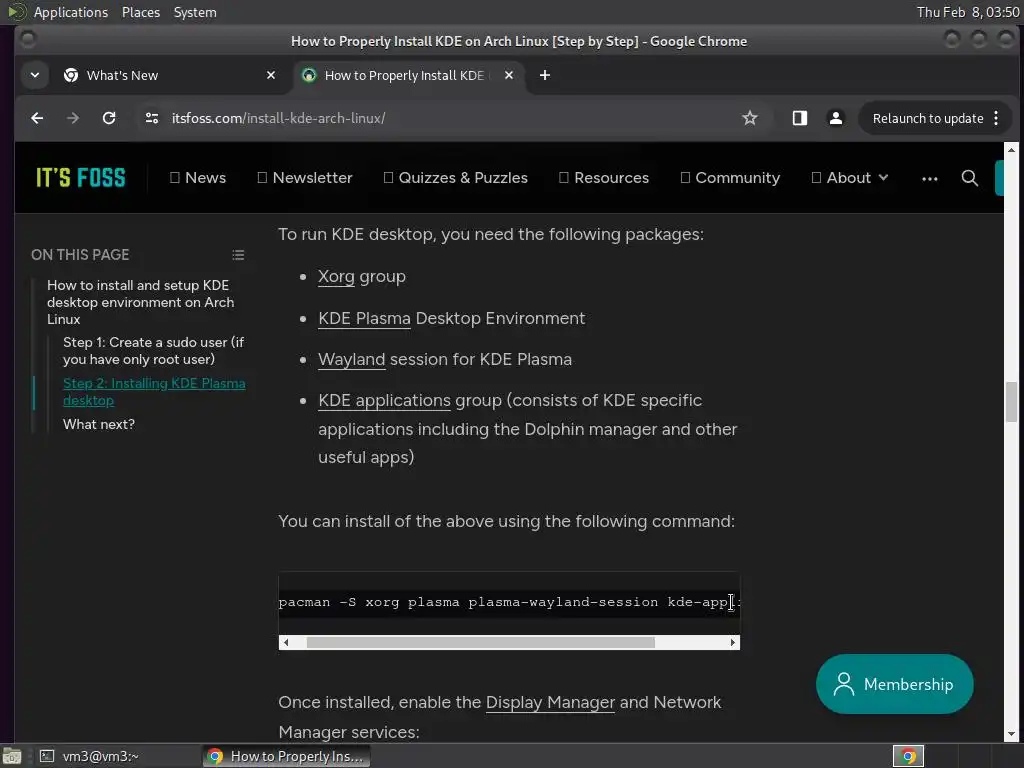1024x768 pixels.
Task: Click the code block horizontal scrollbar thumb
Action: [x=481, y=643]
